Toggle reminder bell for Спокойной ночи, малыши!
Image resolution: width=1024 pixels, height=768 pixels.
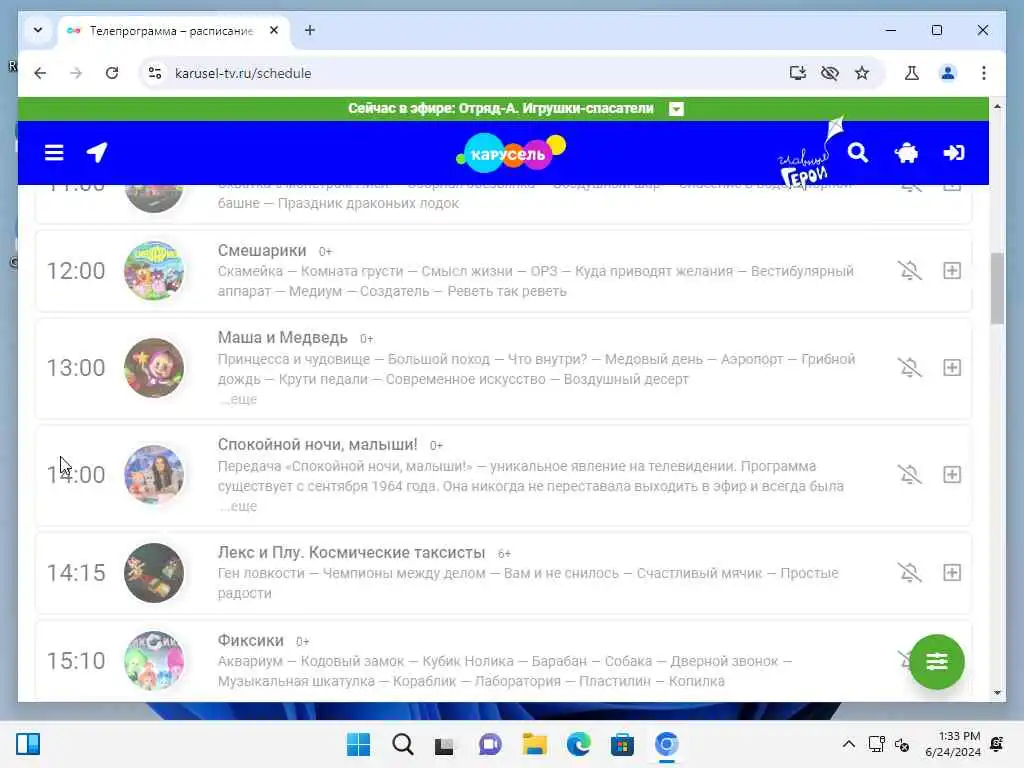(910, 475)
